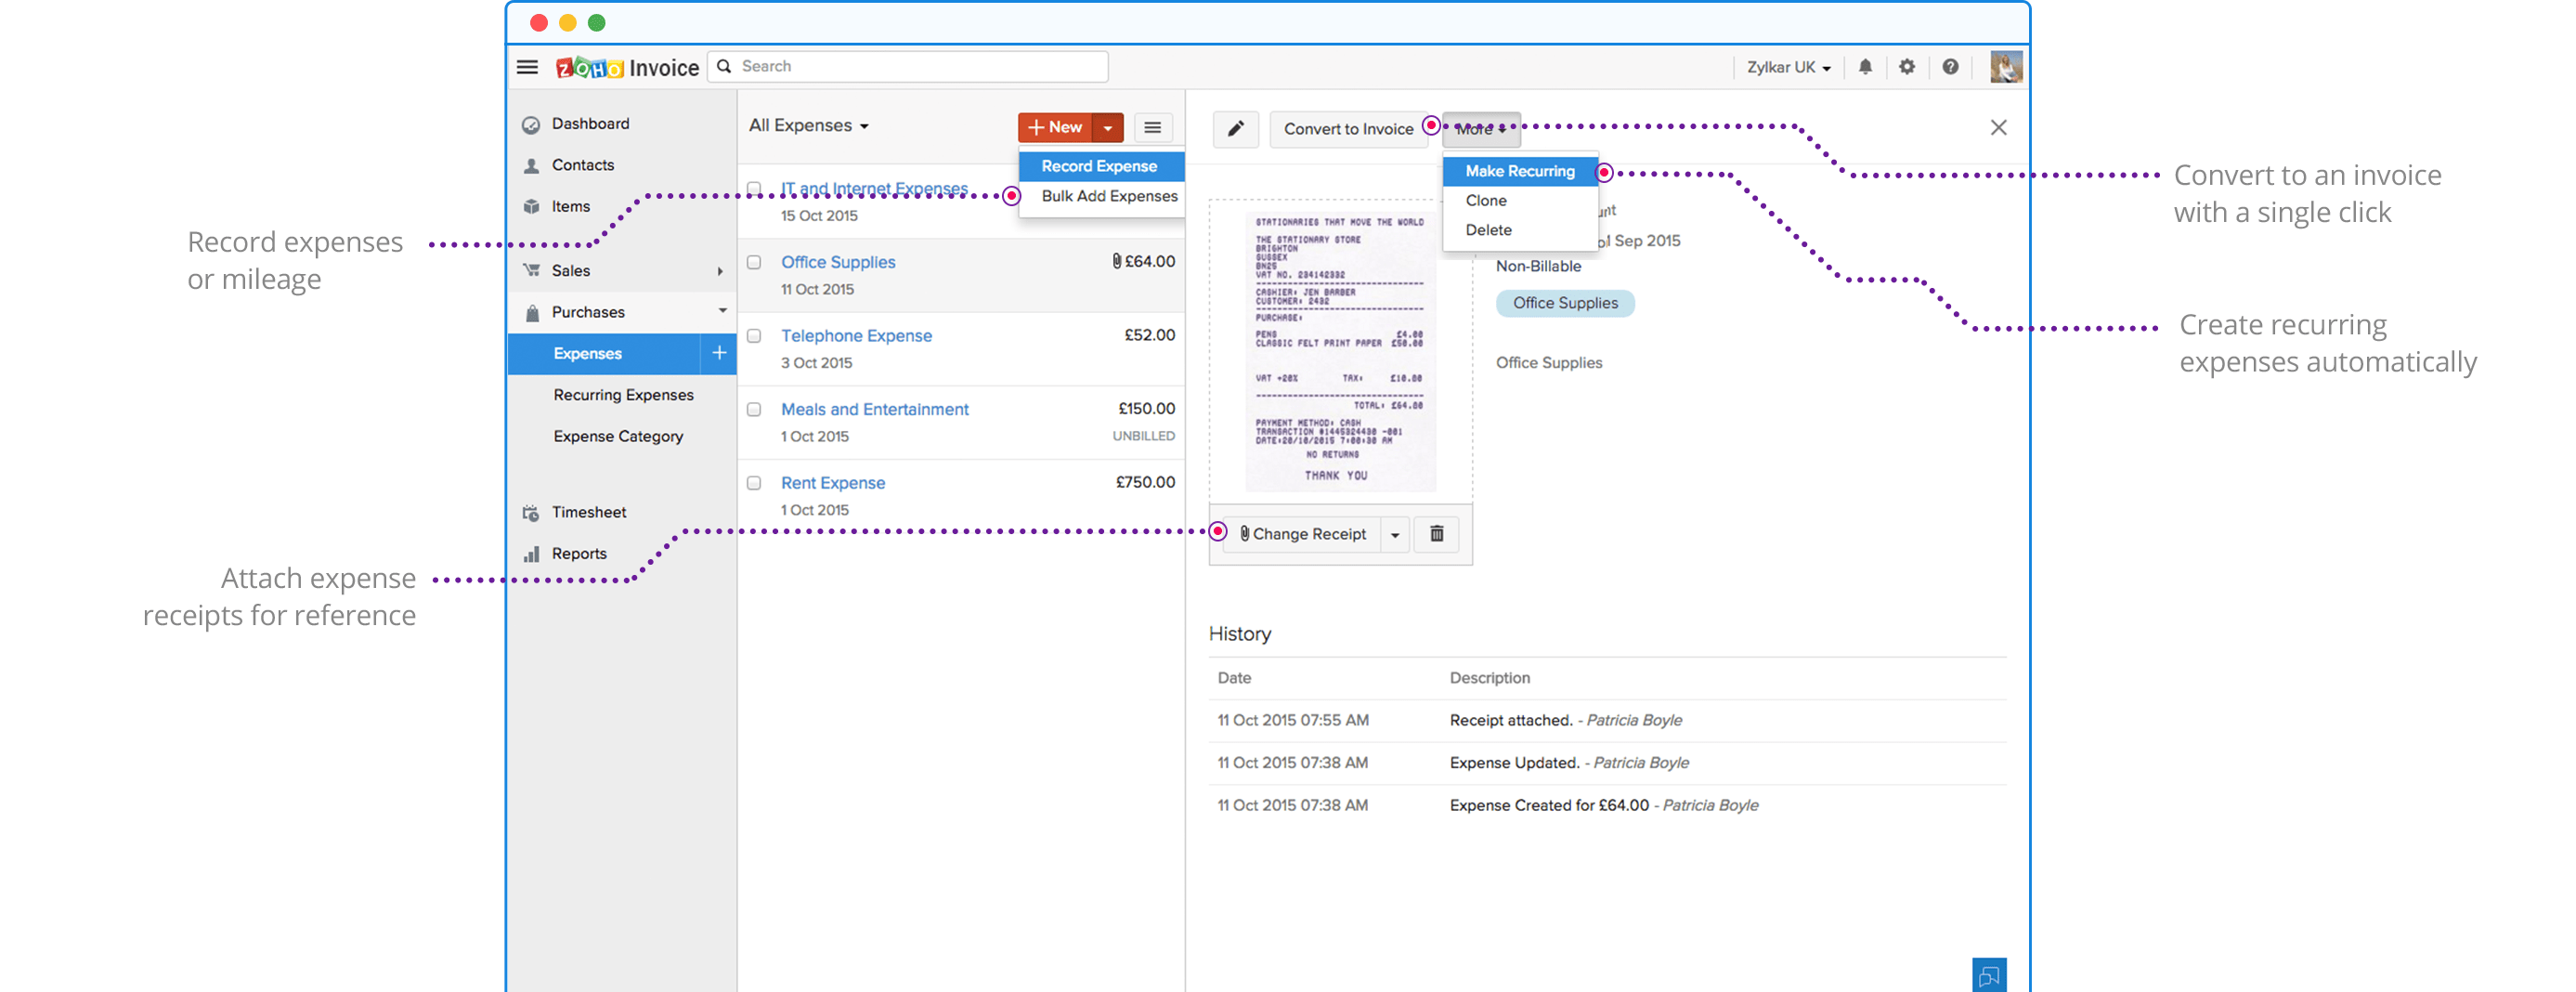
Task: Check the Rent Expense checkbox
Action: pos(754,483)
